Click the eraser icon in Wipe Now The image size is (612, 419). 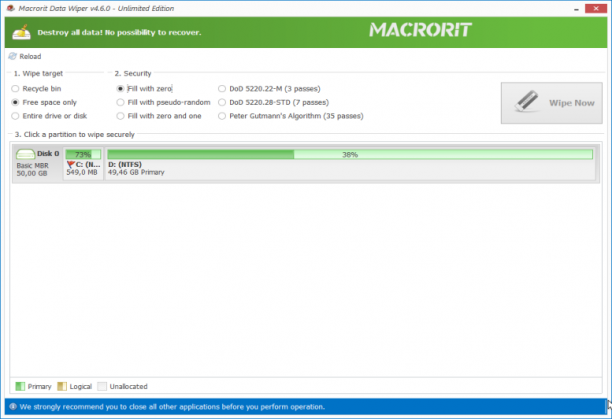[x=526, y=101]
